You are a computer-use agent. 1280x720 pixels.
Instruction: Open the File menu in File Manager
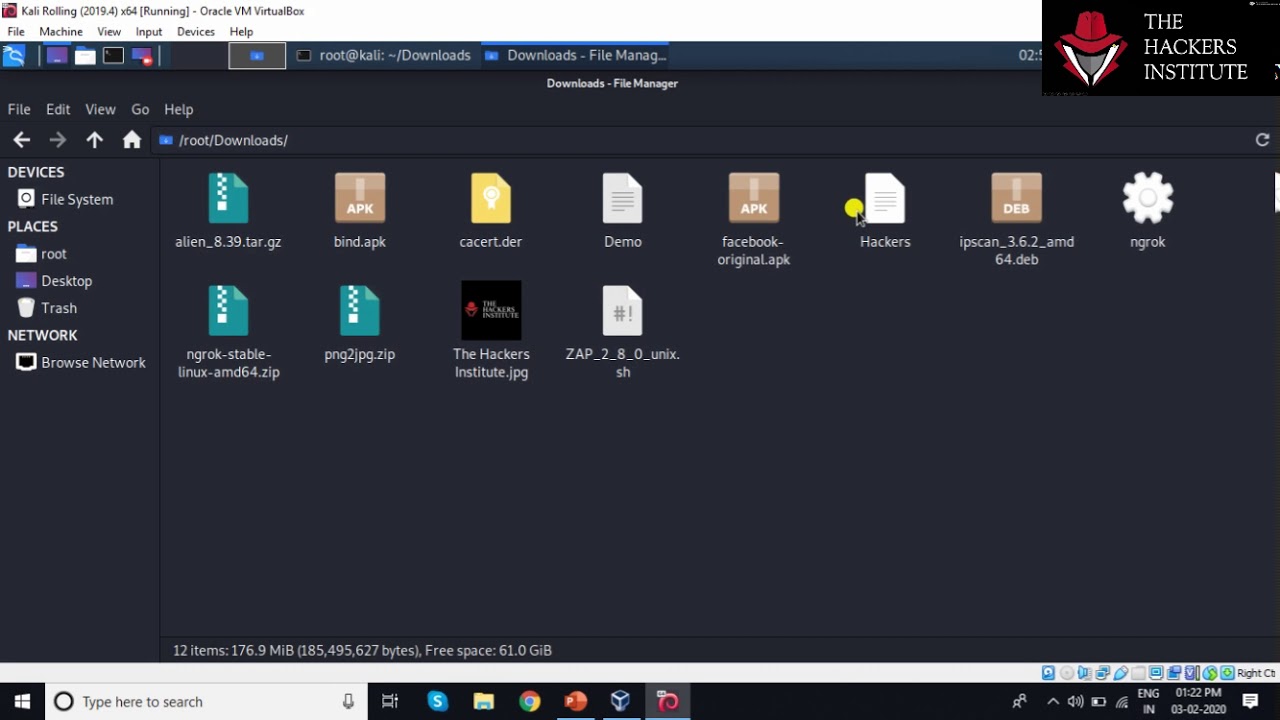click(x=19, y=109)
